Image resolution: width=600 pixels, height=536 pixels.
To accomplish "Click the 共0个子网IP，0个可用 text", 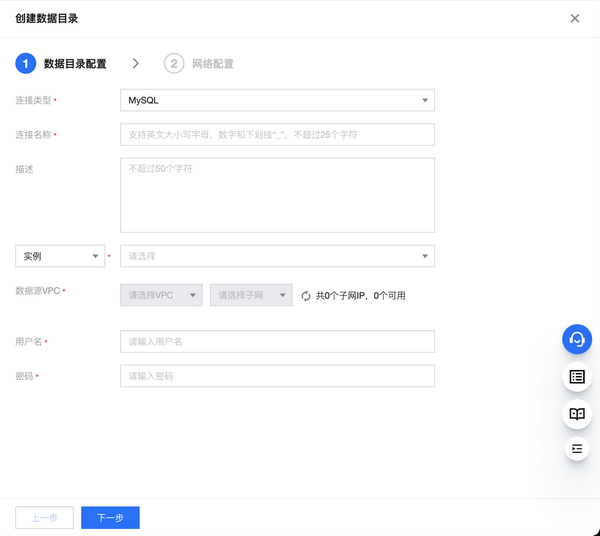I will 360,296.
